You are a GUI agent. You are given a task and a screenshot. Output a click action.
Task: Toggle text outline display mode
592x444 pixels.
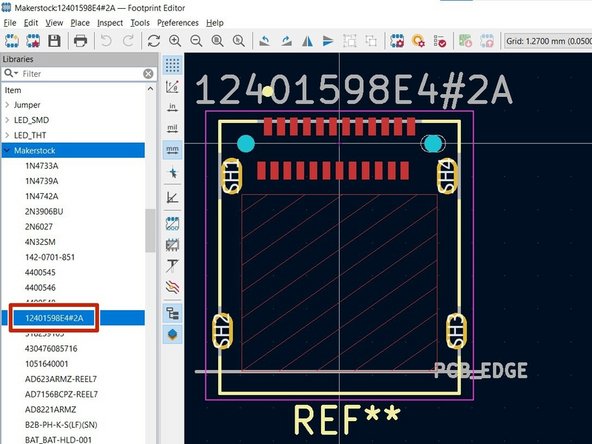(x=173, y=266)
